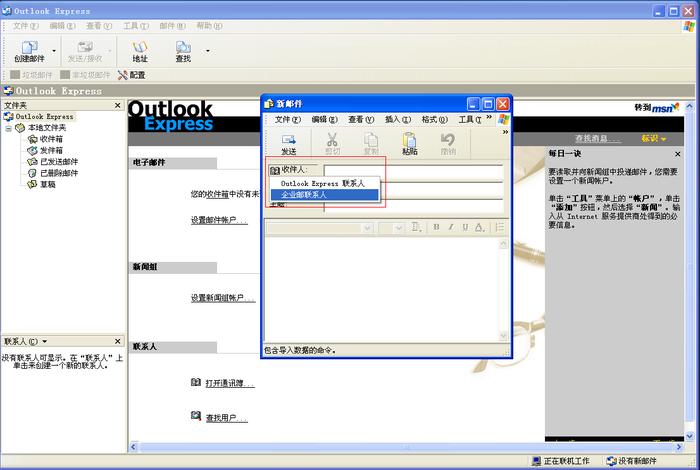Screen dimensions: 700x470
Task: Choose Outlook Express 联系人 from popup
Action: tap(323, 183)
